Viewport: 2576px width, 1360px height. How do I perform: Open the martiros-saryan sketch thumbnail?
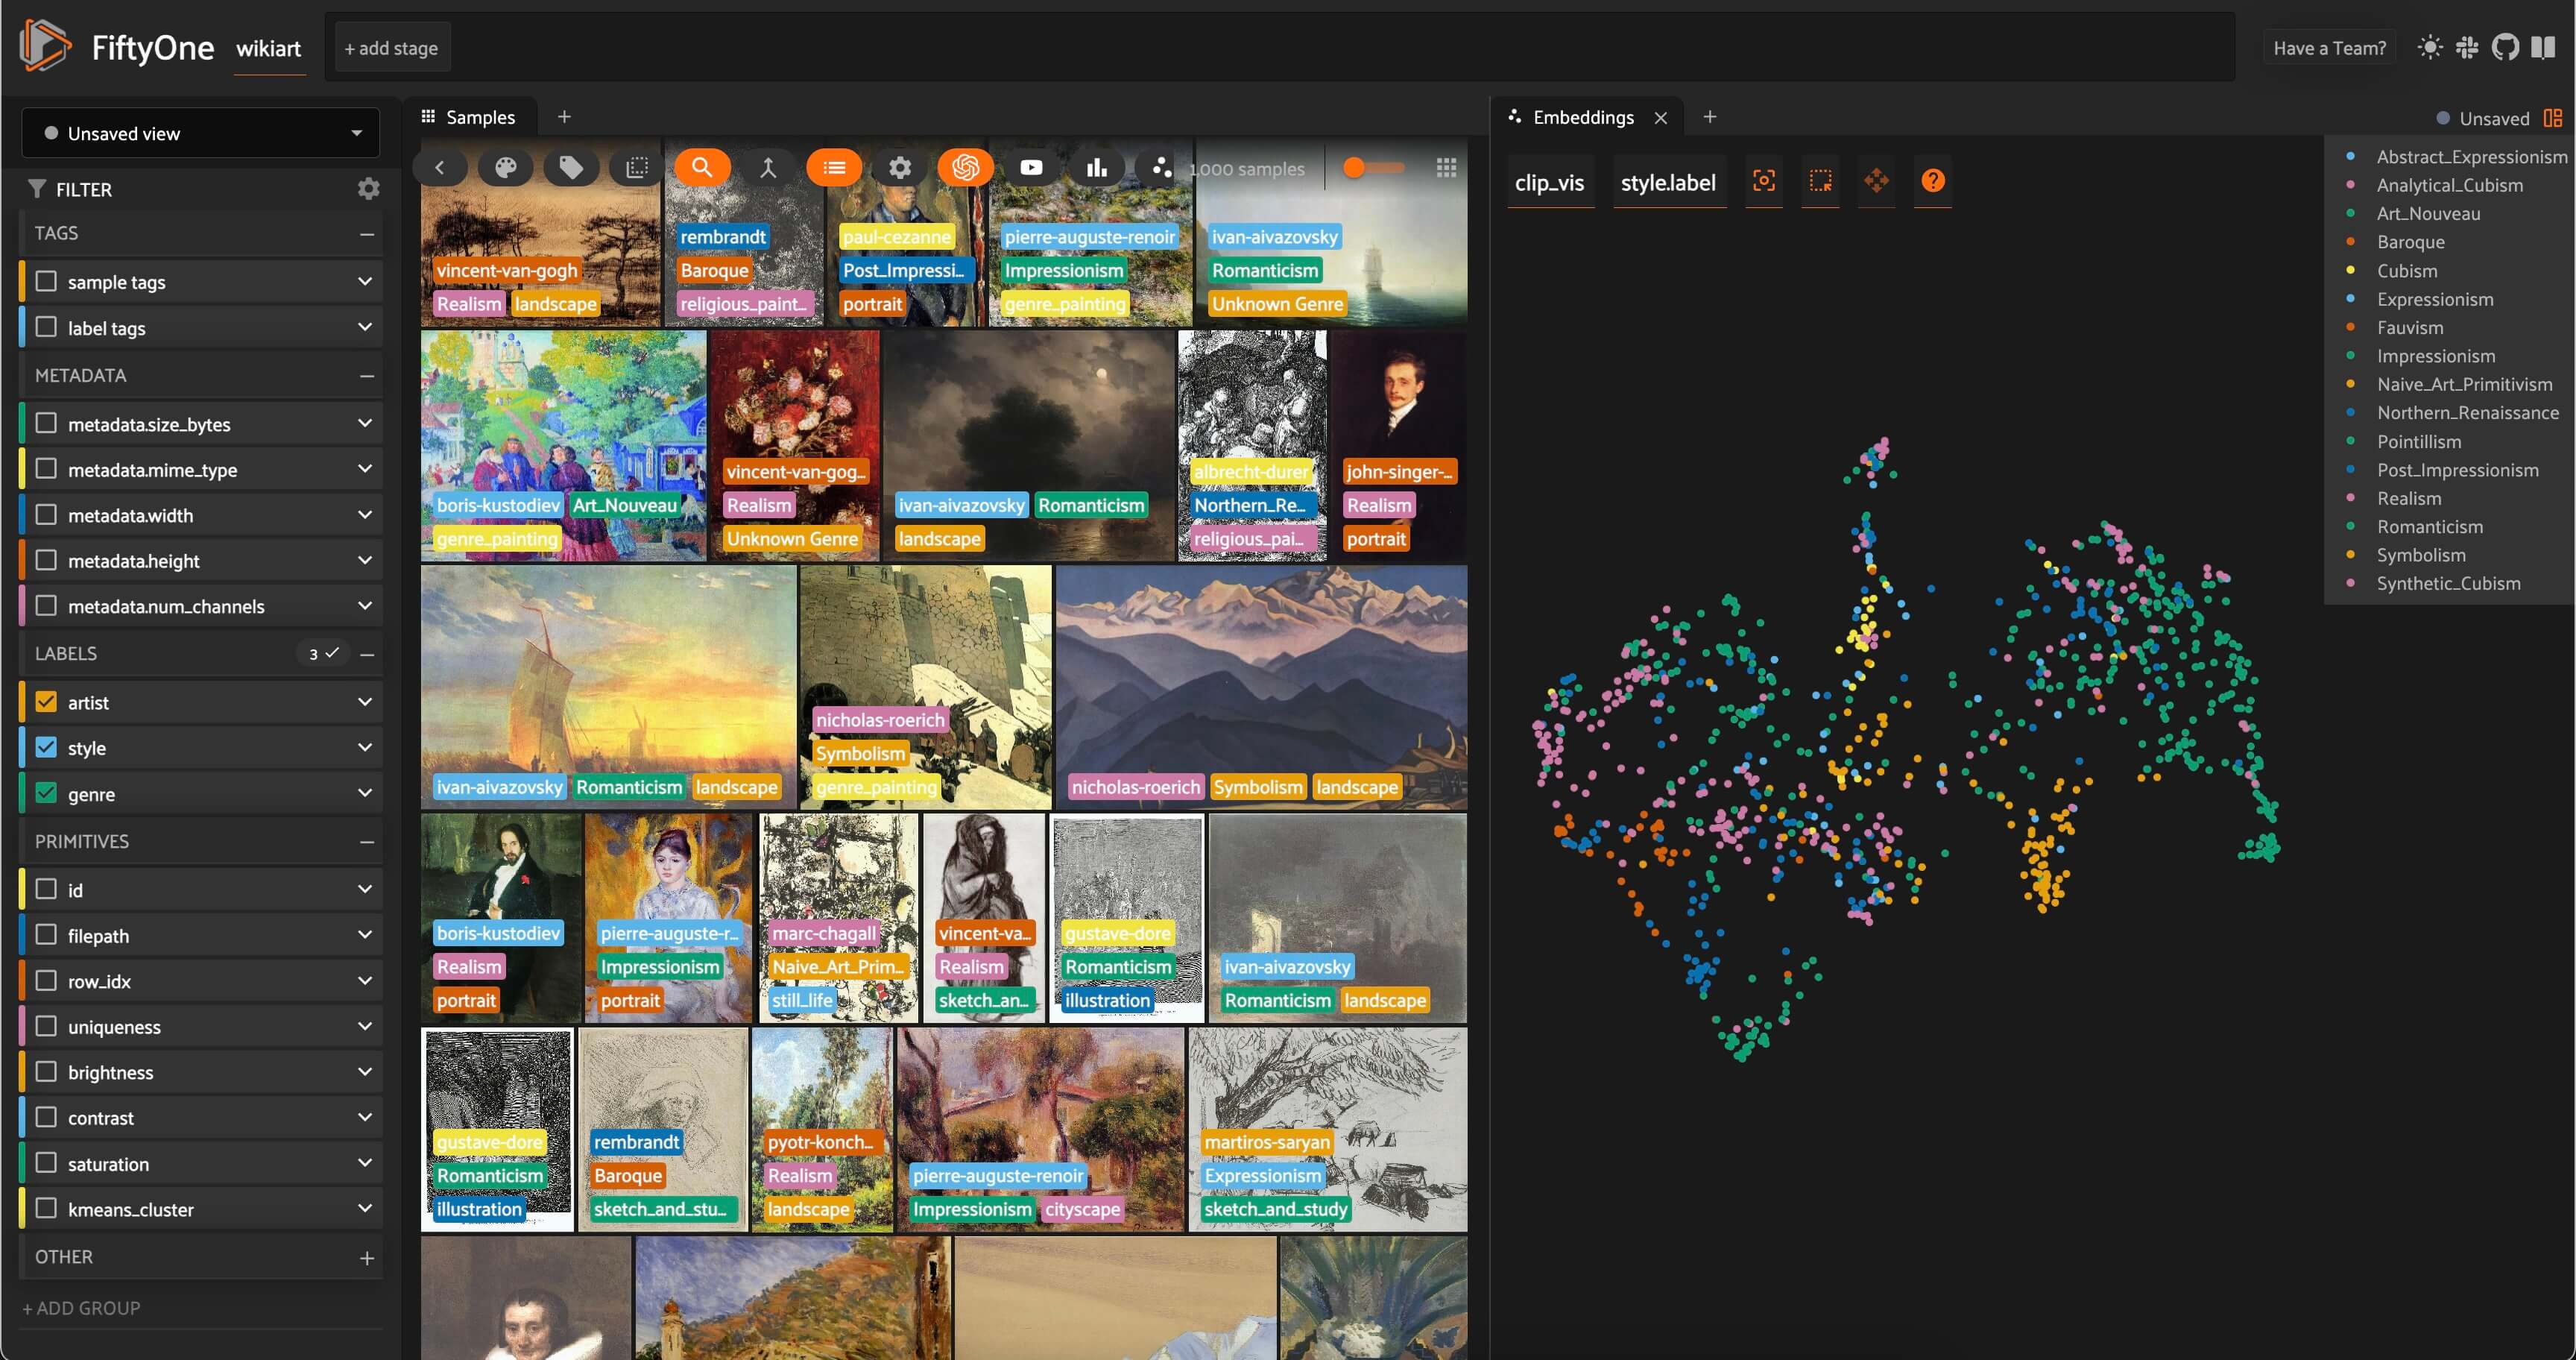pyautogui.click(x=1327, y=1129)
